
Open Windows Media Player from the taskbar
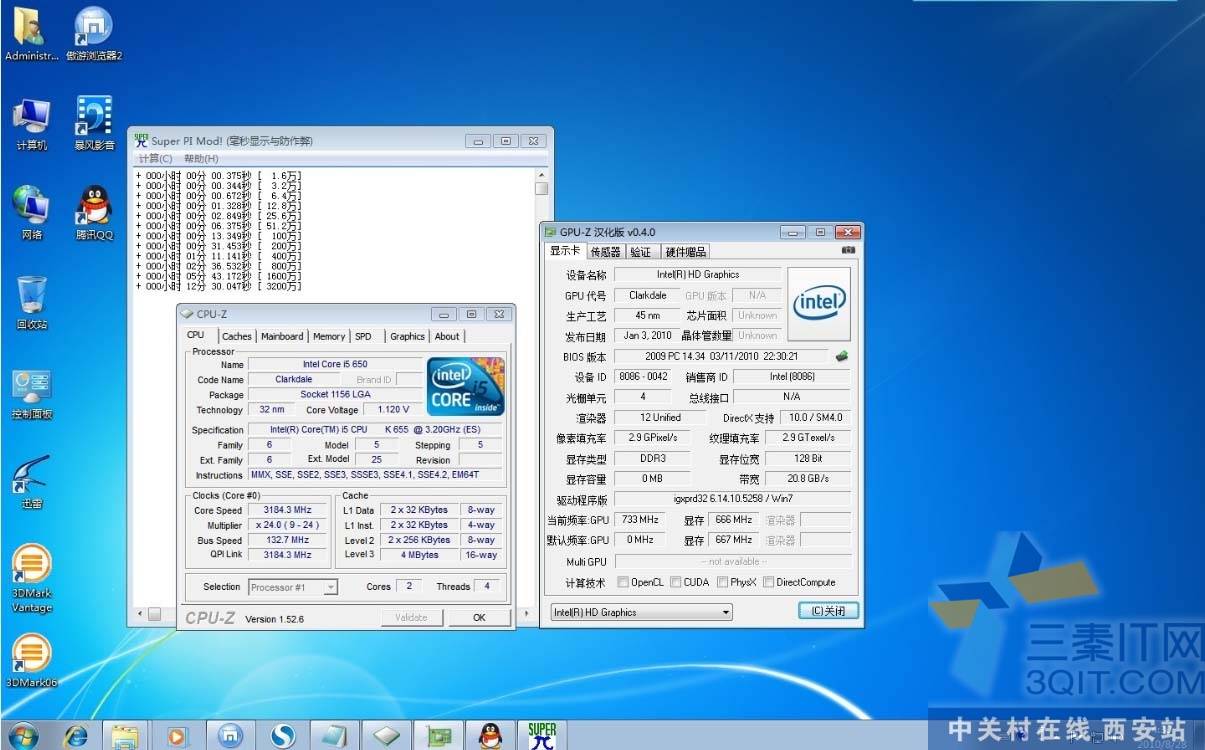coord(176,737)
